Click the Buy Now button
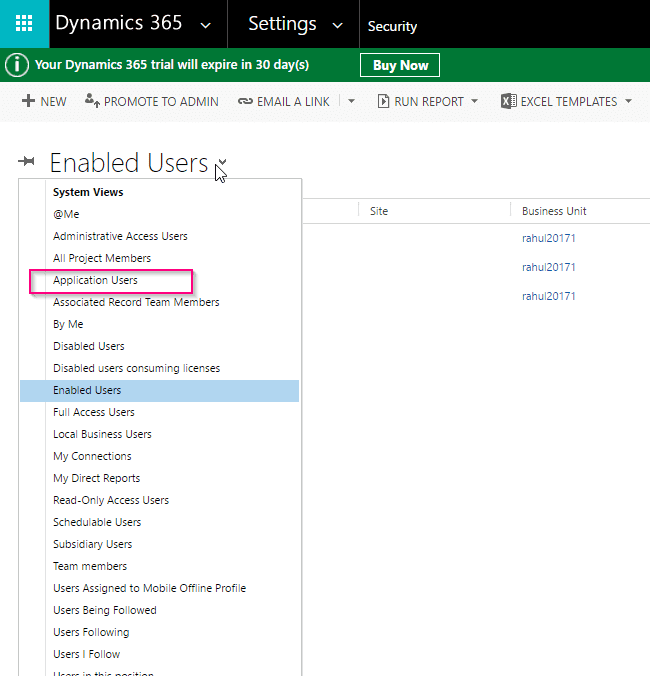Viewport: 650px width, 676px height. (x=400, y=65)
